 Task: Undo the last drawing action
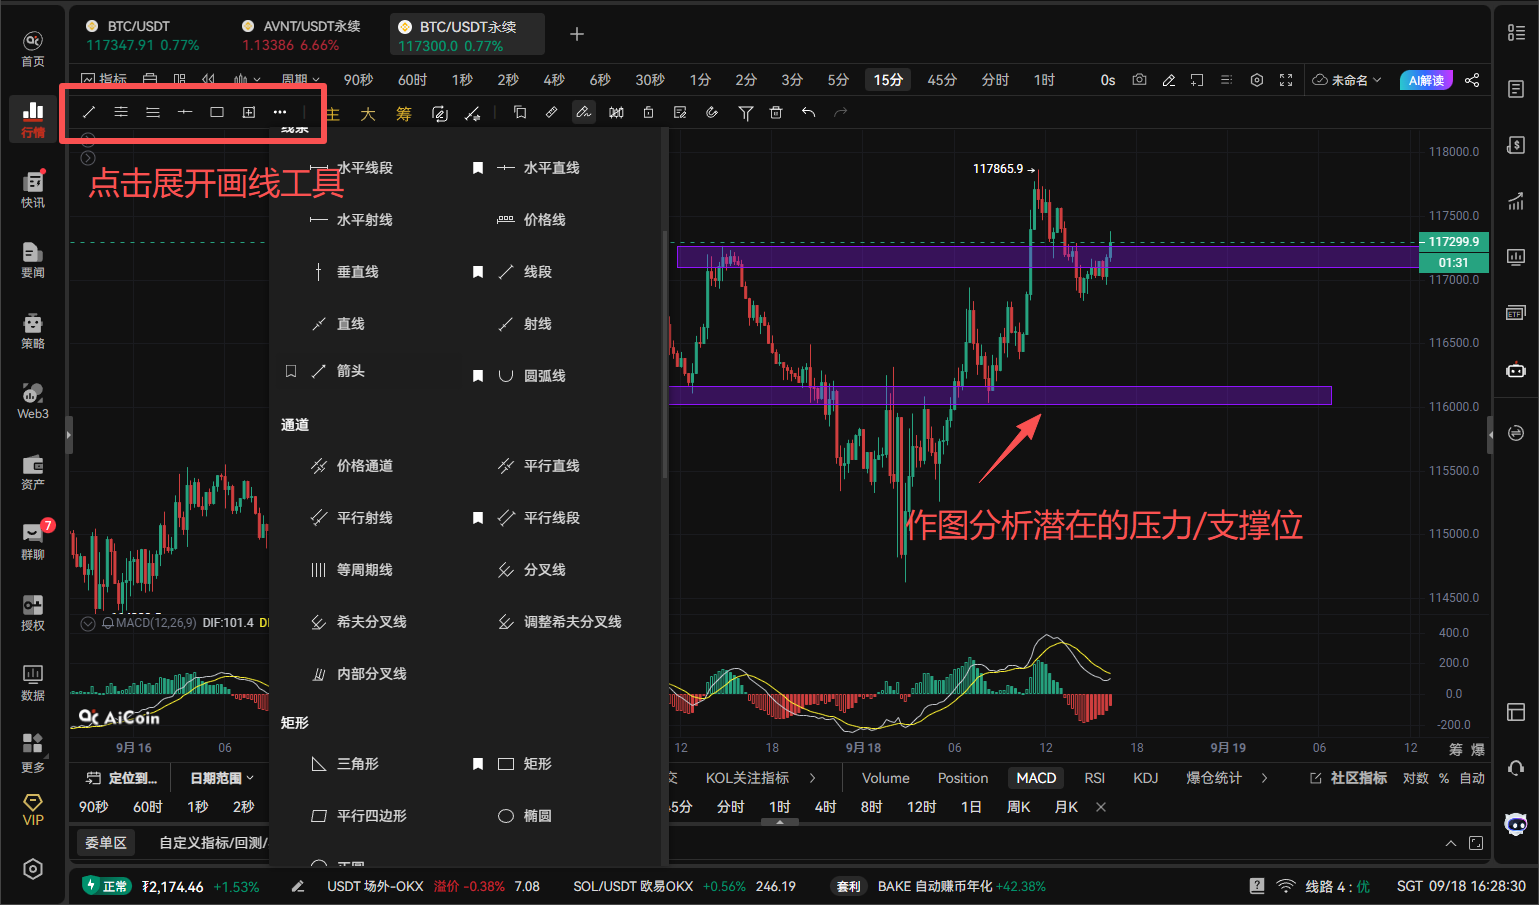click(808, 113)
